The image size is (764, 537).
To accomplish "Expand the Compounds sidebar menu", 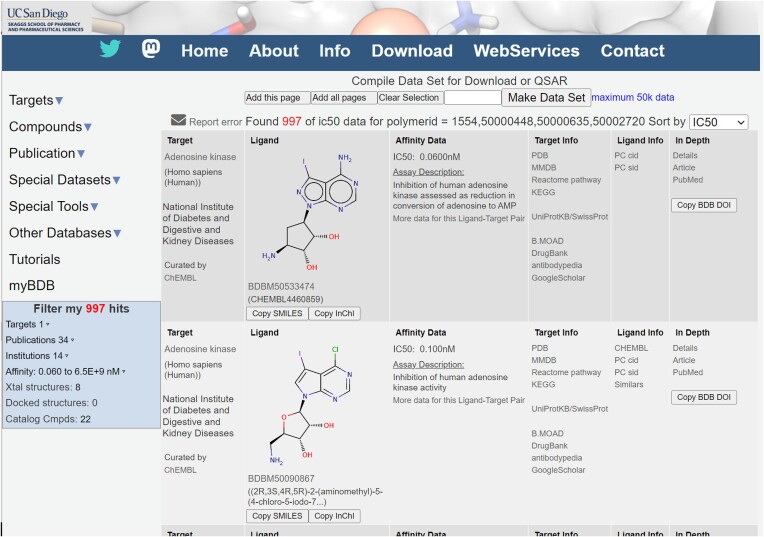I will (50, 127).
